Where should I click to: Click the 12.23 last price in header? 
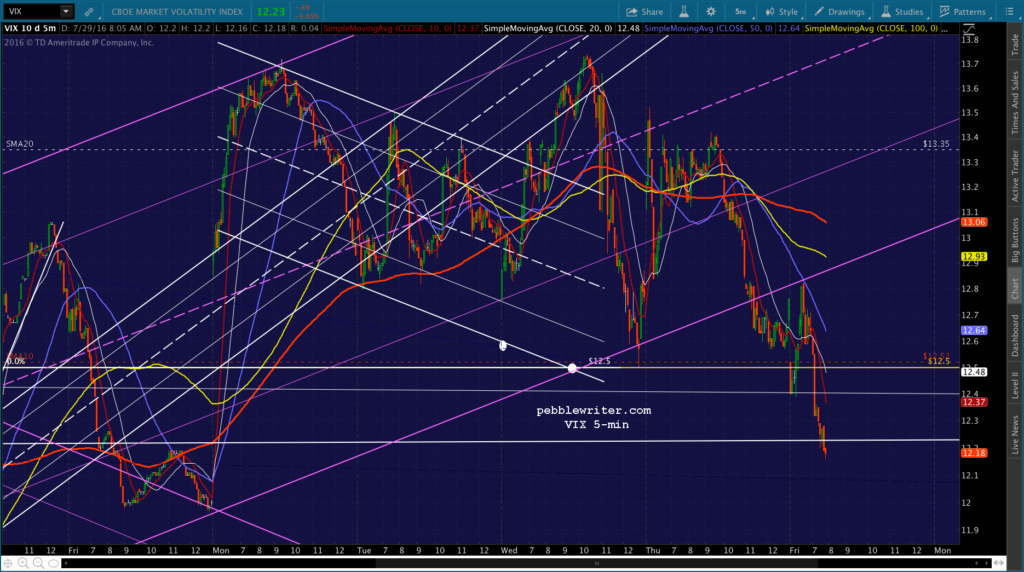pos(270,12)
